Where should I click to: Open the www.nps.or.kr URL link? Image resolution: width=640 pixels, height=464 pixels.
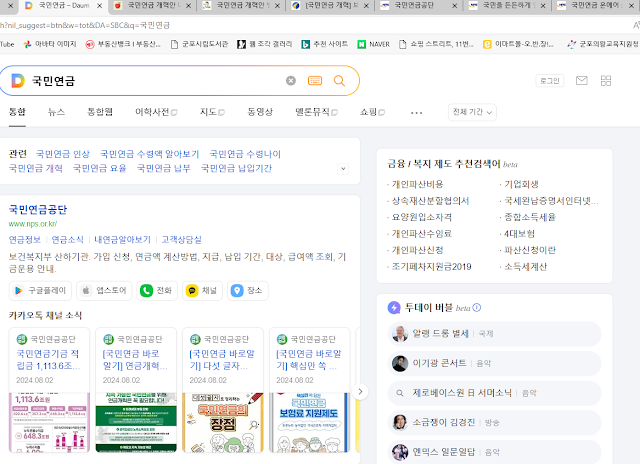33,224
